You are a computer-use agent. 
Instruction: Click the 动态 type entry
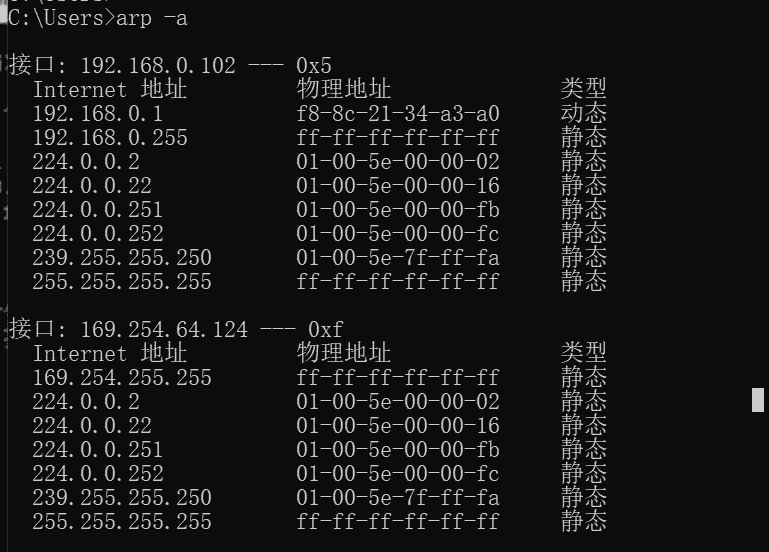[x=583, y=113]
